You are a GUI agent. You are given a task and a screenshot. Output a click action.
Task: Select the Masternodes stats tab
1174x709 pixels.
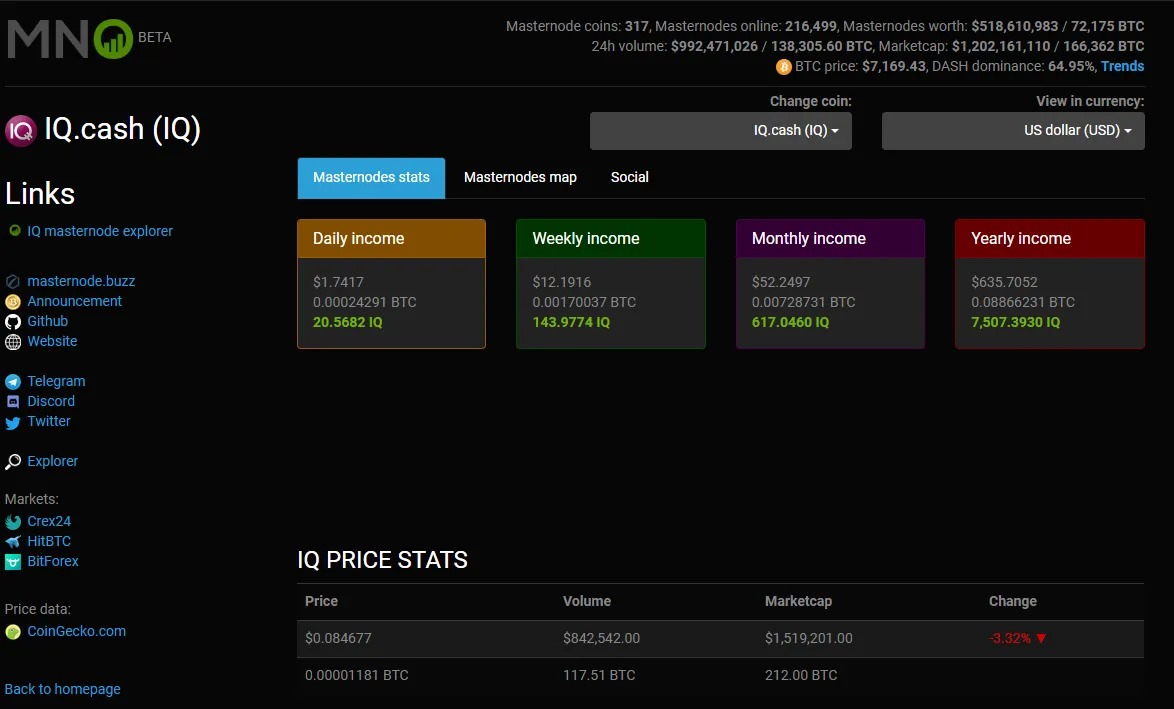[x=371, y=177]
